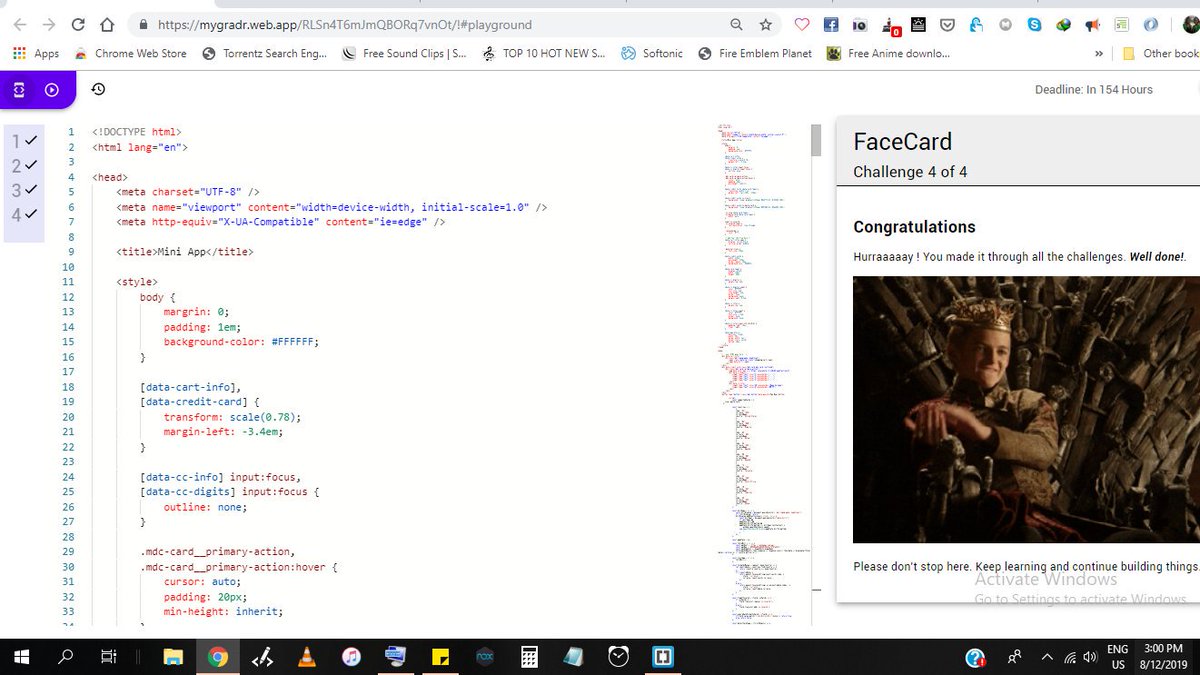Click line number 20 in the gutter
This screenshot has height=675, width=1200.
coord(67,417)
